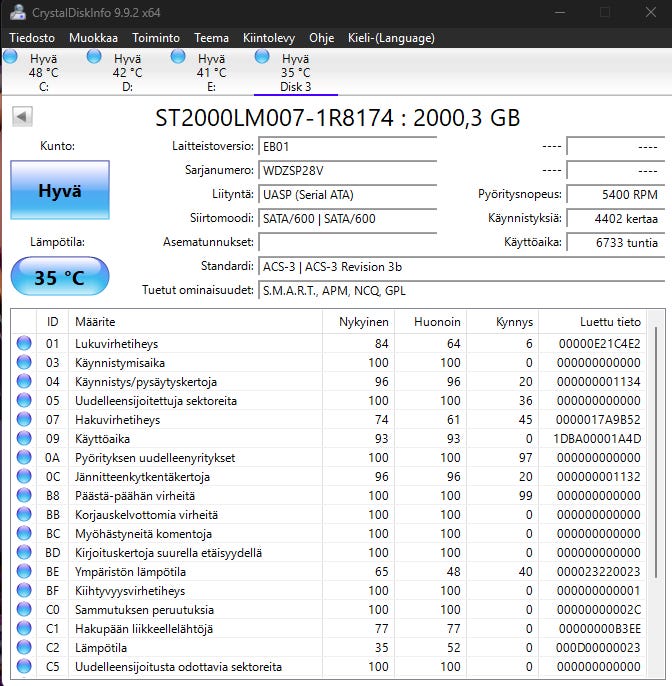Click the Käyttöaika value 6733 tuntia

(x=616, y=242)
